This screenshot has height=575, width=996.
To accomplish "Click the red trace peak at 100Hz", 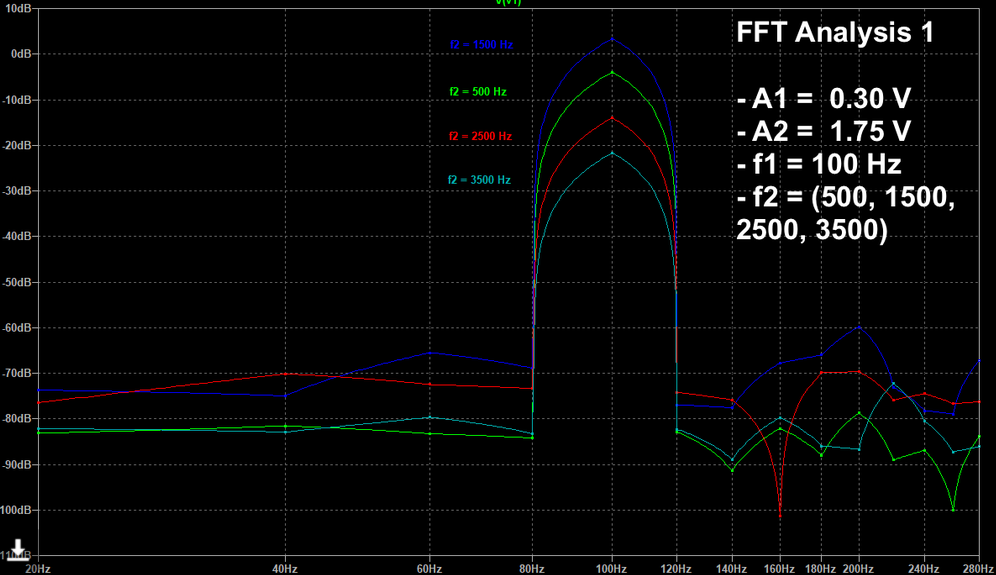I will [x=612, y=118].
